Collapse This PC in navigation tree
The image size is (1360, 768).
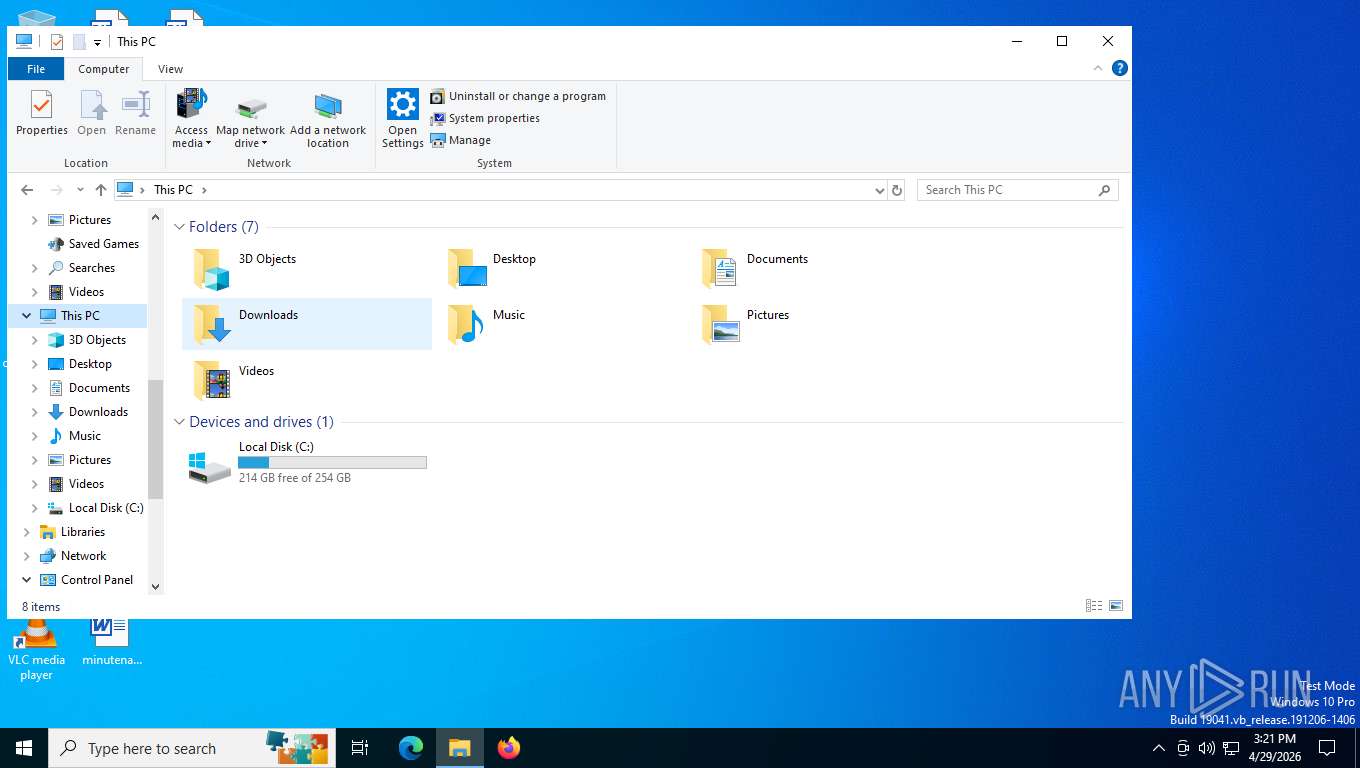pyautogui.click(x=27, y=316)
